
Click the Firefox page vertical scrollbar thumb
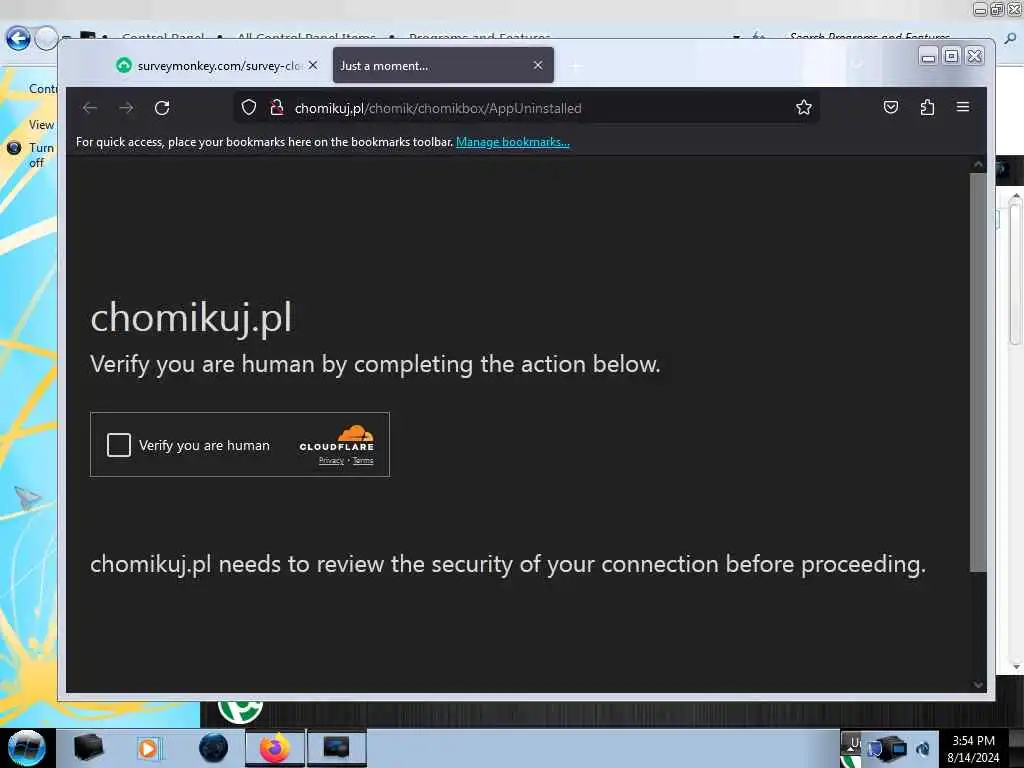978,372
